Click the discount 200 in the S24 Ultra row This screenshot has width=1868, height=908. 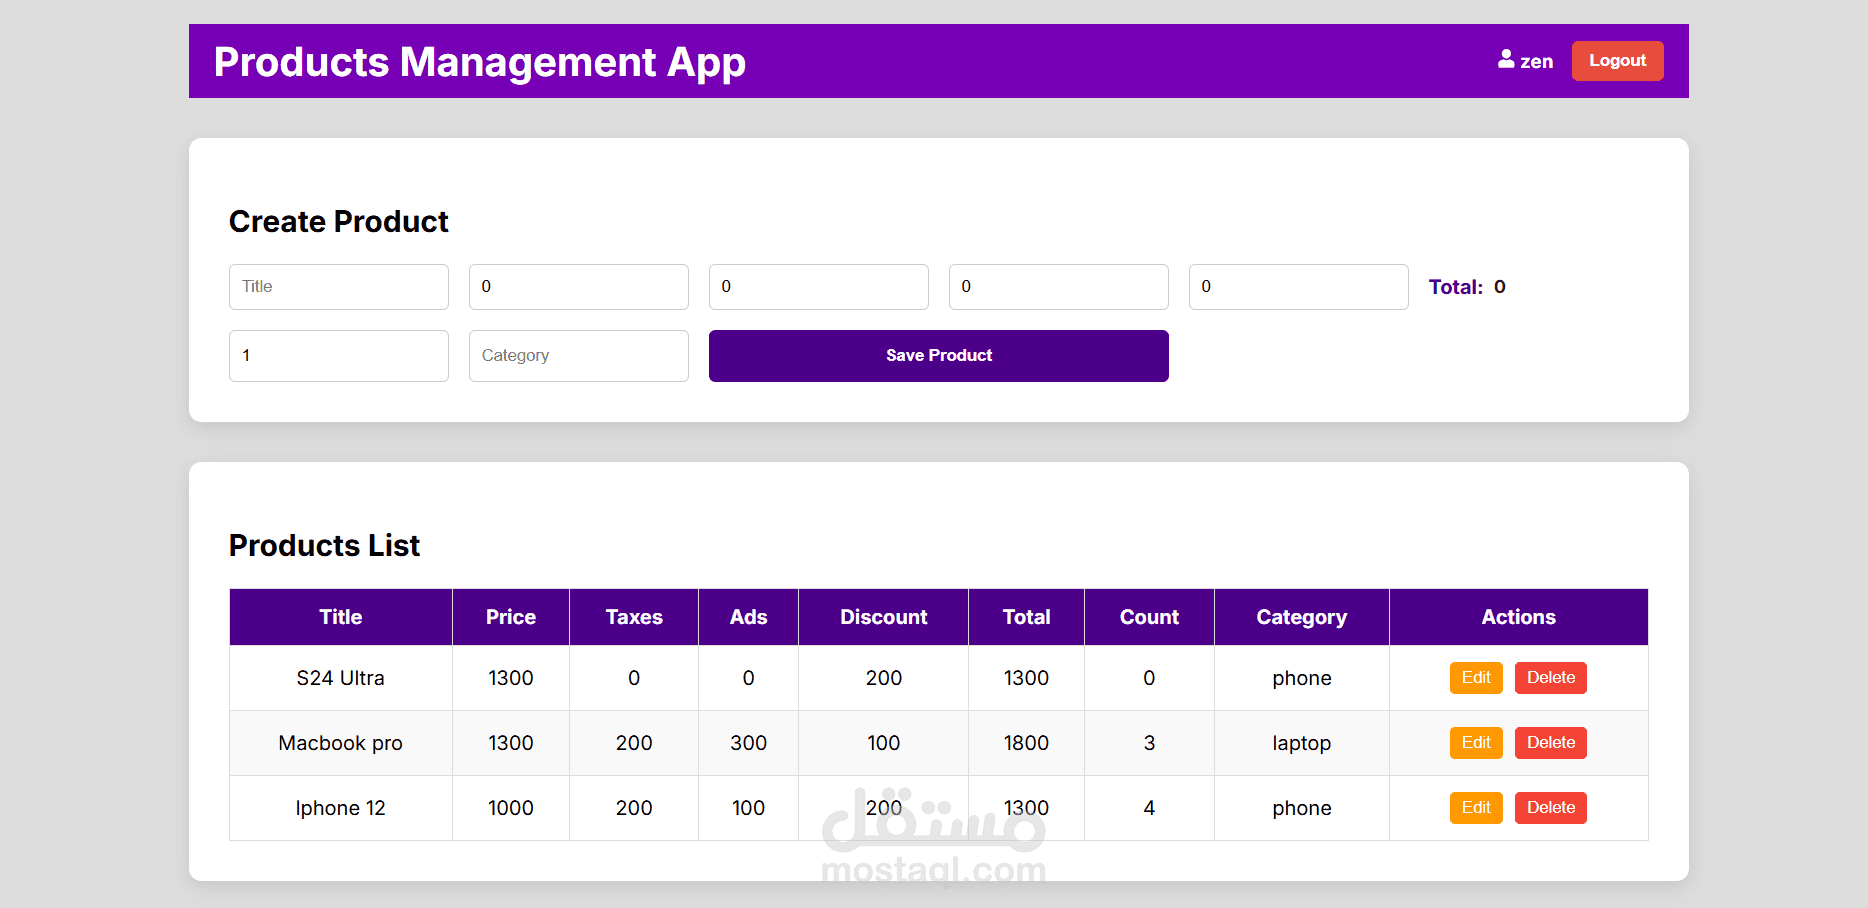click(884, 678)
